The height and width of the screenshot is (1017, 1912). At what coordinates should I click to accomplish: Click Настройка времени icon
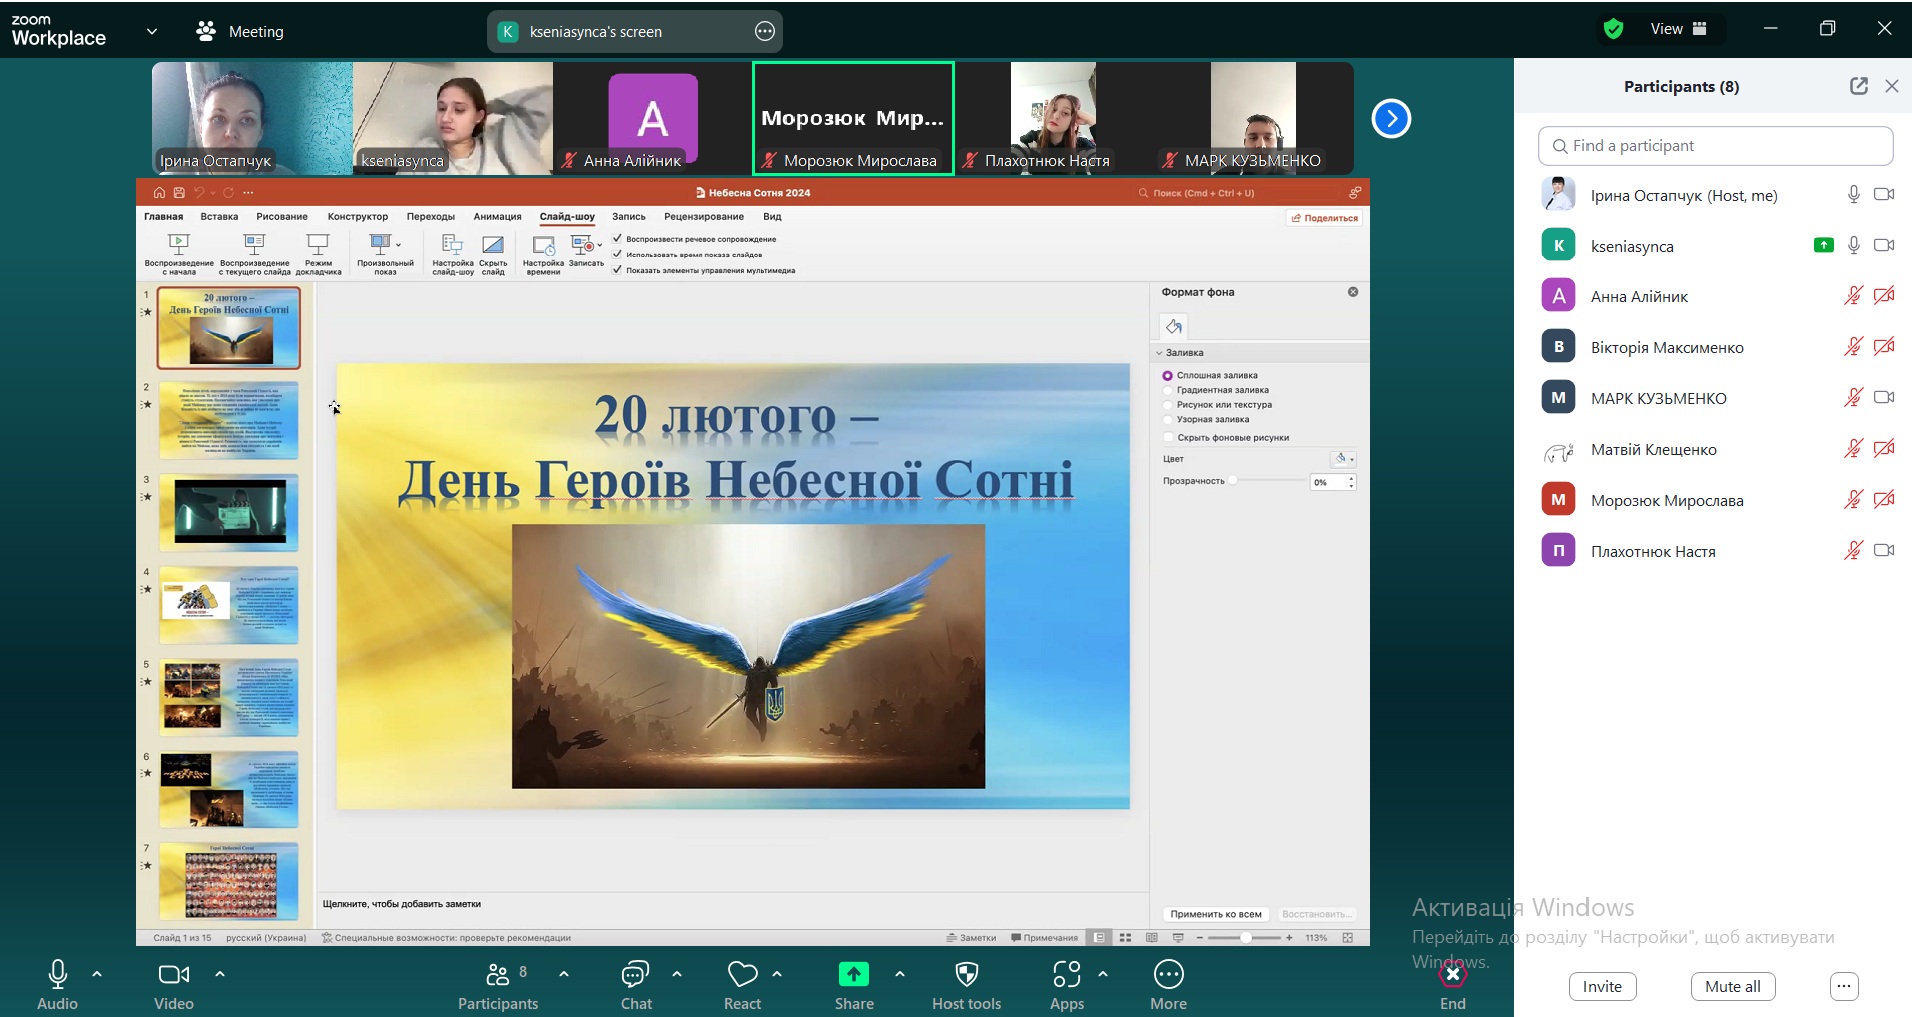pyautogui.click(x=543, y=254)
